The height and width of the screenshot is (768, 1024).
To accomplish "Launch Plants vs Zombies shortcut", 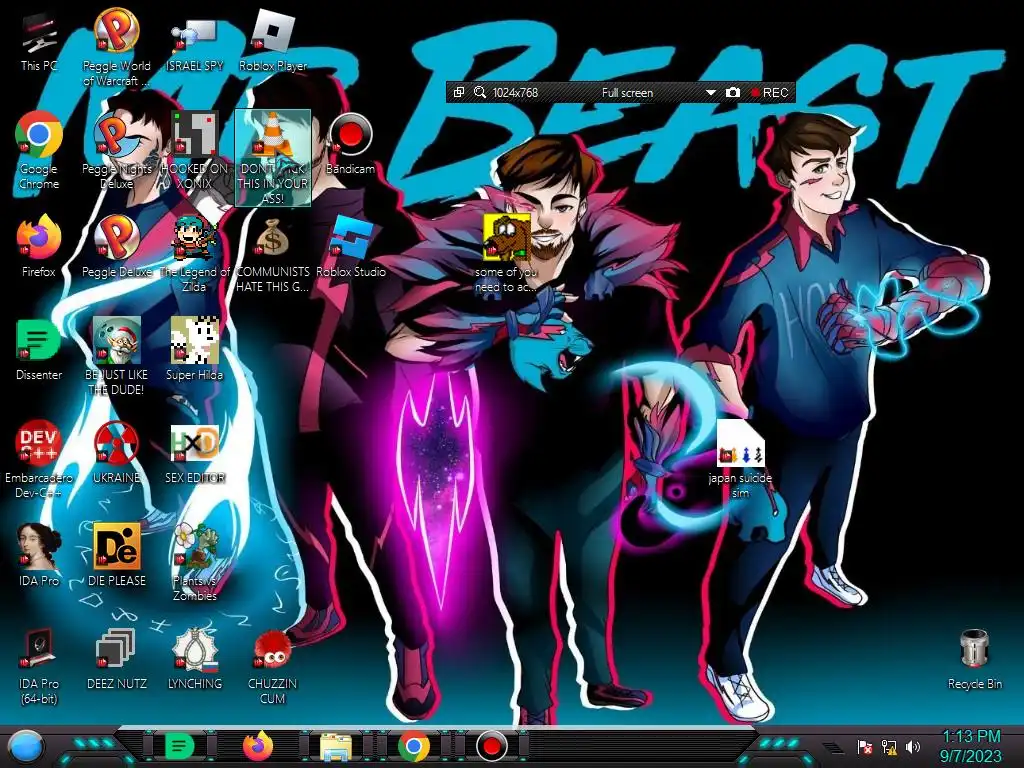I will pyautogui.click(x=195, y=562).
